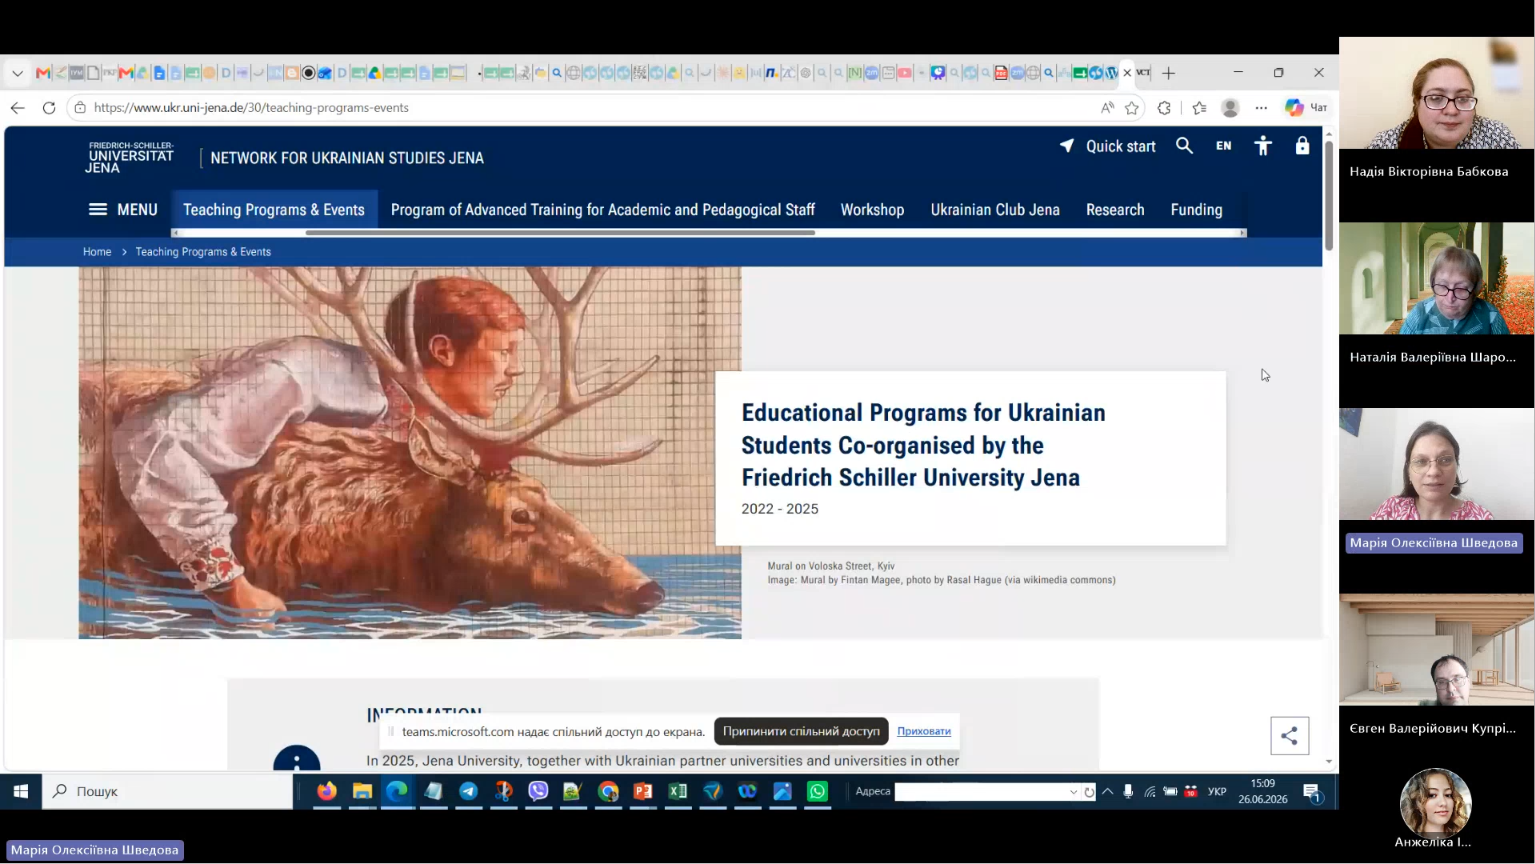Image resolution: width=1535 pixels, height=864 pixels.
Task: Open Viber from the taskbar
Action: tap(538, 791)
